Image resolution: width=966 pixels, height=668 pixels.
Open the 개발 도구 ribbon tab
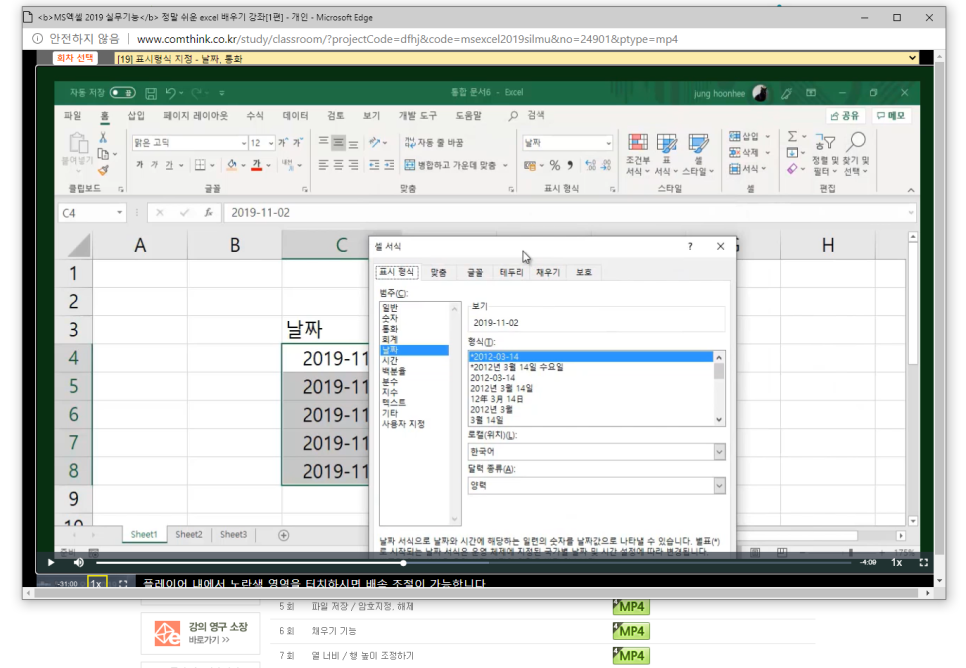click(418, 115)
